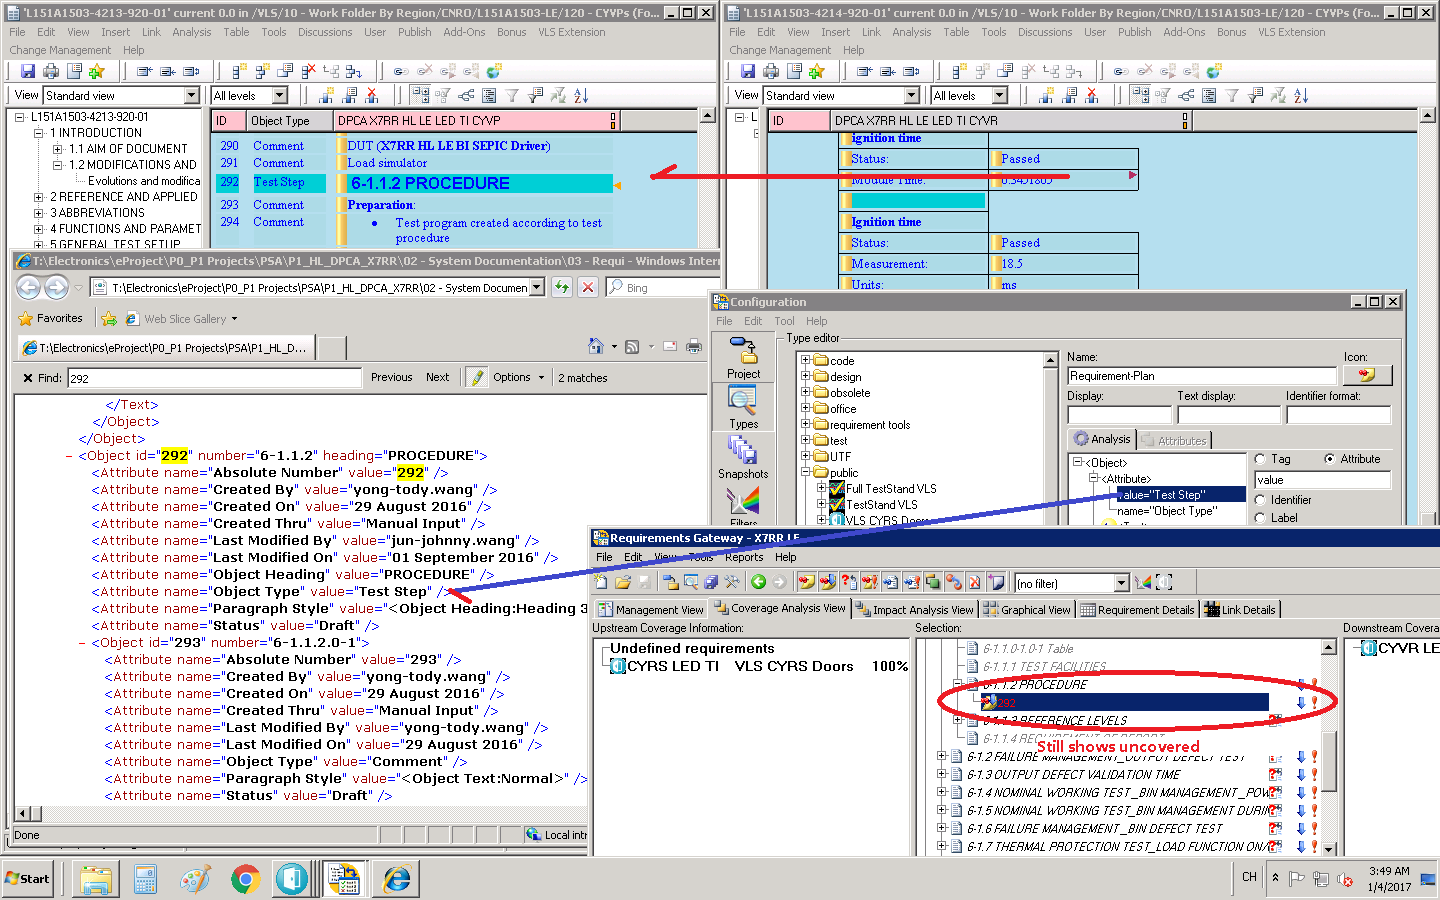Select the Attribute radio button
This screenshot has height=900, width=1440.
(x=1330, y=459)
